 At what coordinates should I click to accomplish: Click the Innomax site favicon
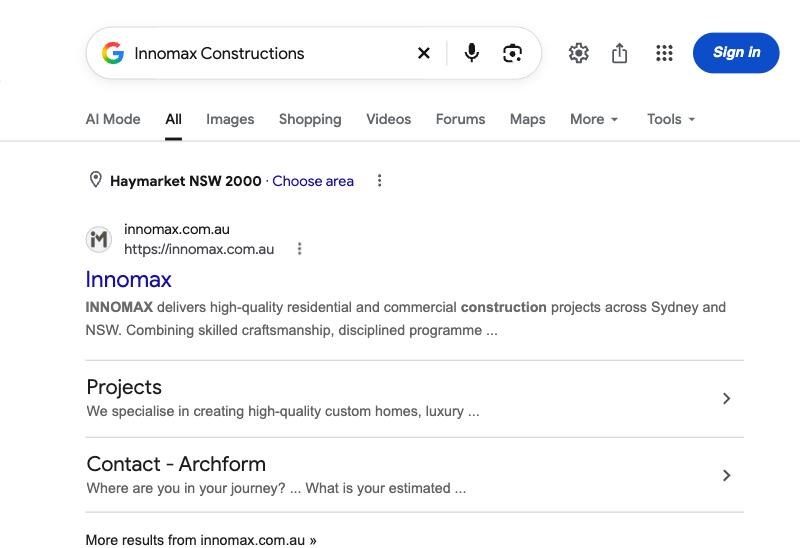98,239
